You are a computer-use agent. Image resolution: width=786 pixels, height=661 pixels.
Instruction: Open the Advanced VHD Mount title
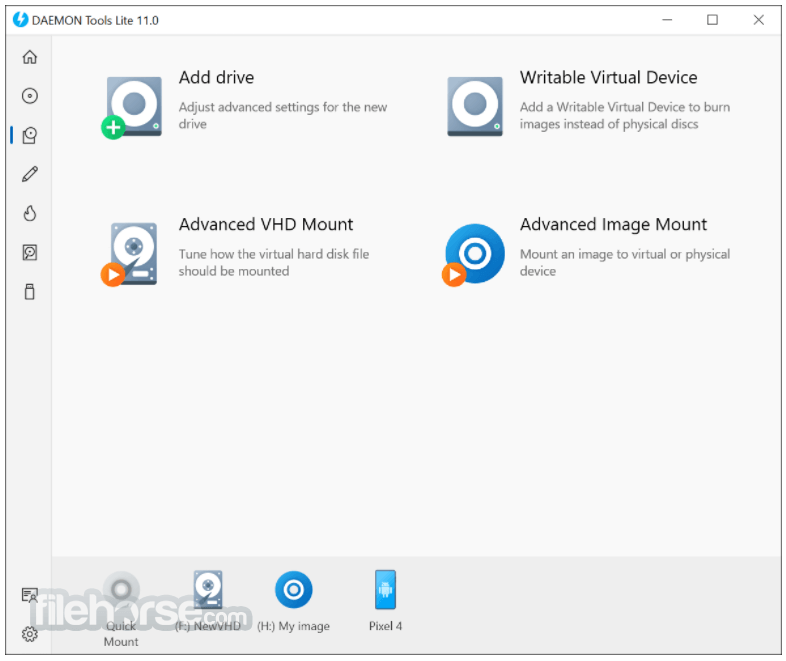pyautogui.click(x=266, y=225)
